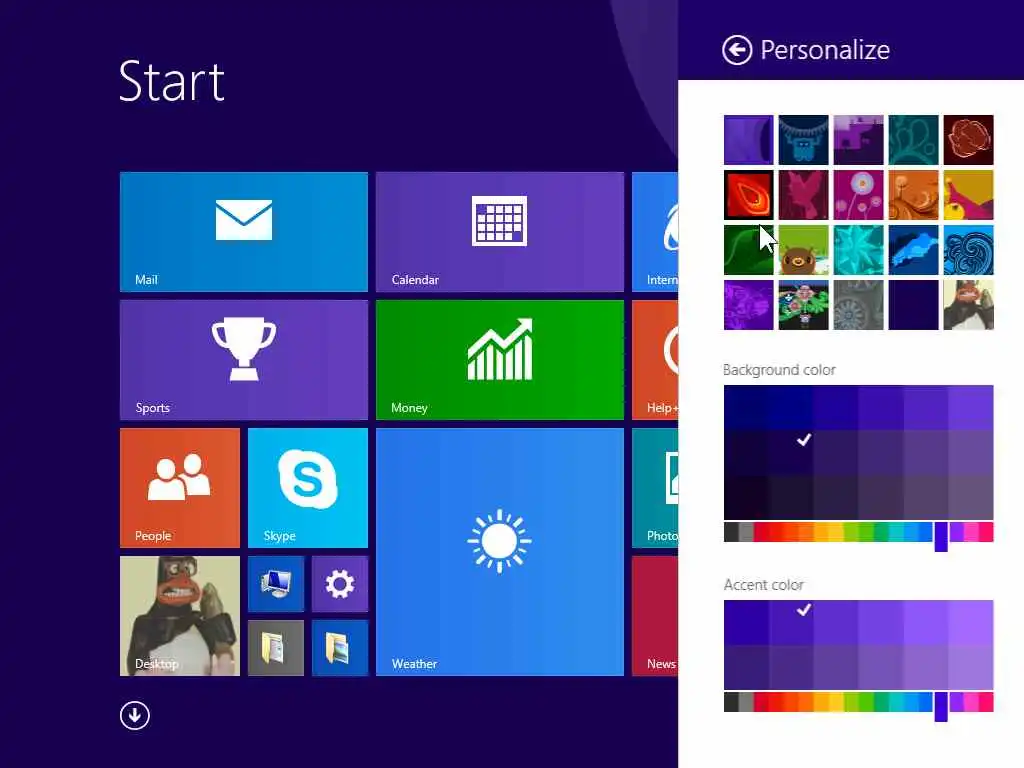Image resolution: width=1024 pixels, height=768 pixels.
Task: Open the Photos tile
Action: 655,488
